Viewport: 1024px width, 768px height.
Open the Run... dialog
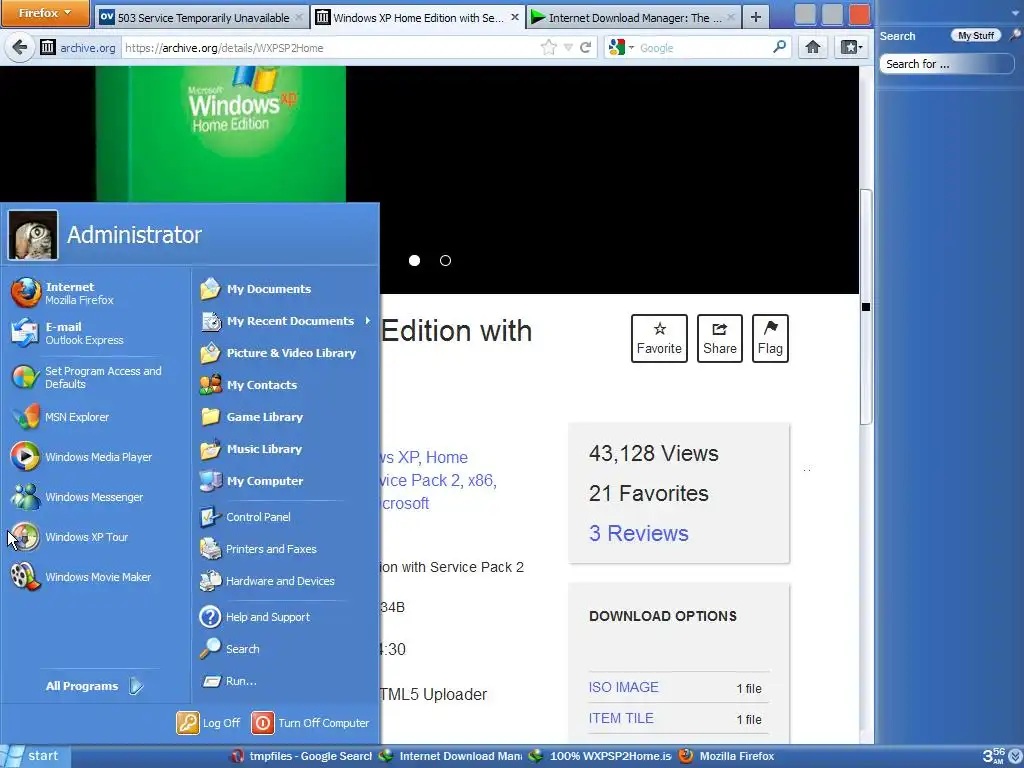click(x=229, y=680)
